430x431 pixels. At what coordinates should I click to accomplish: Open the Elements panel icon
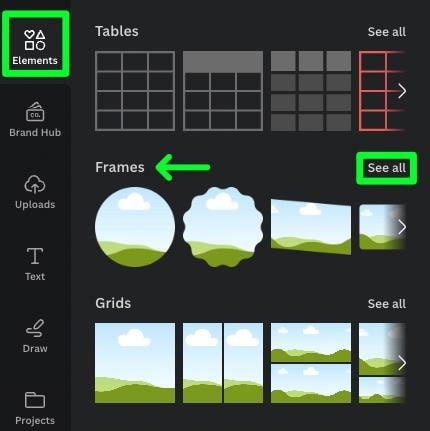(x=35, y=40)
